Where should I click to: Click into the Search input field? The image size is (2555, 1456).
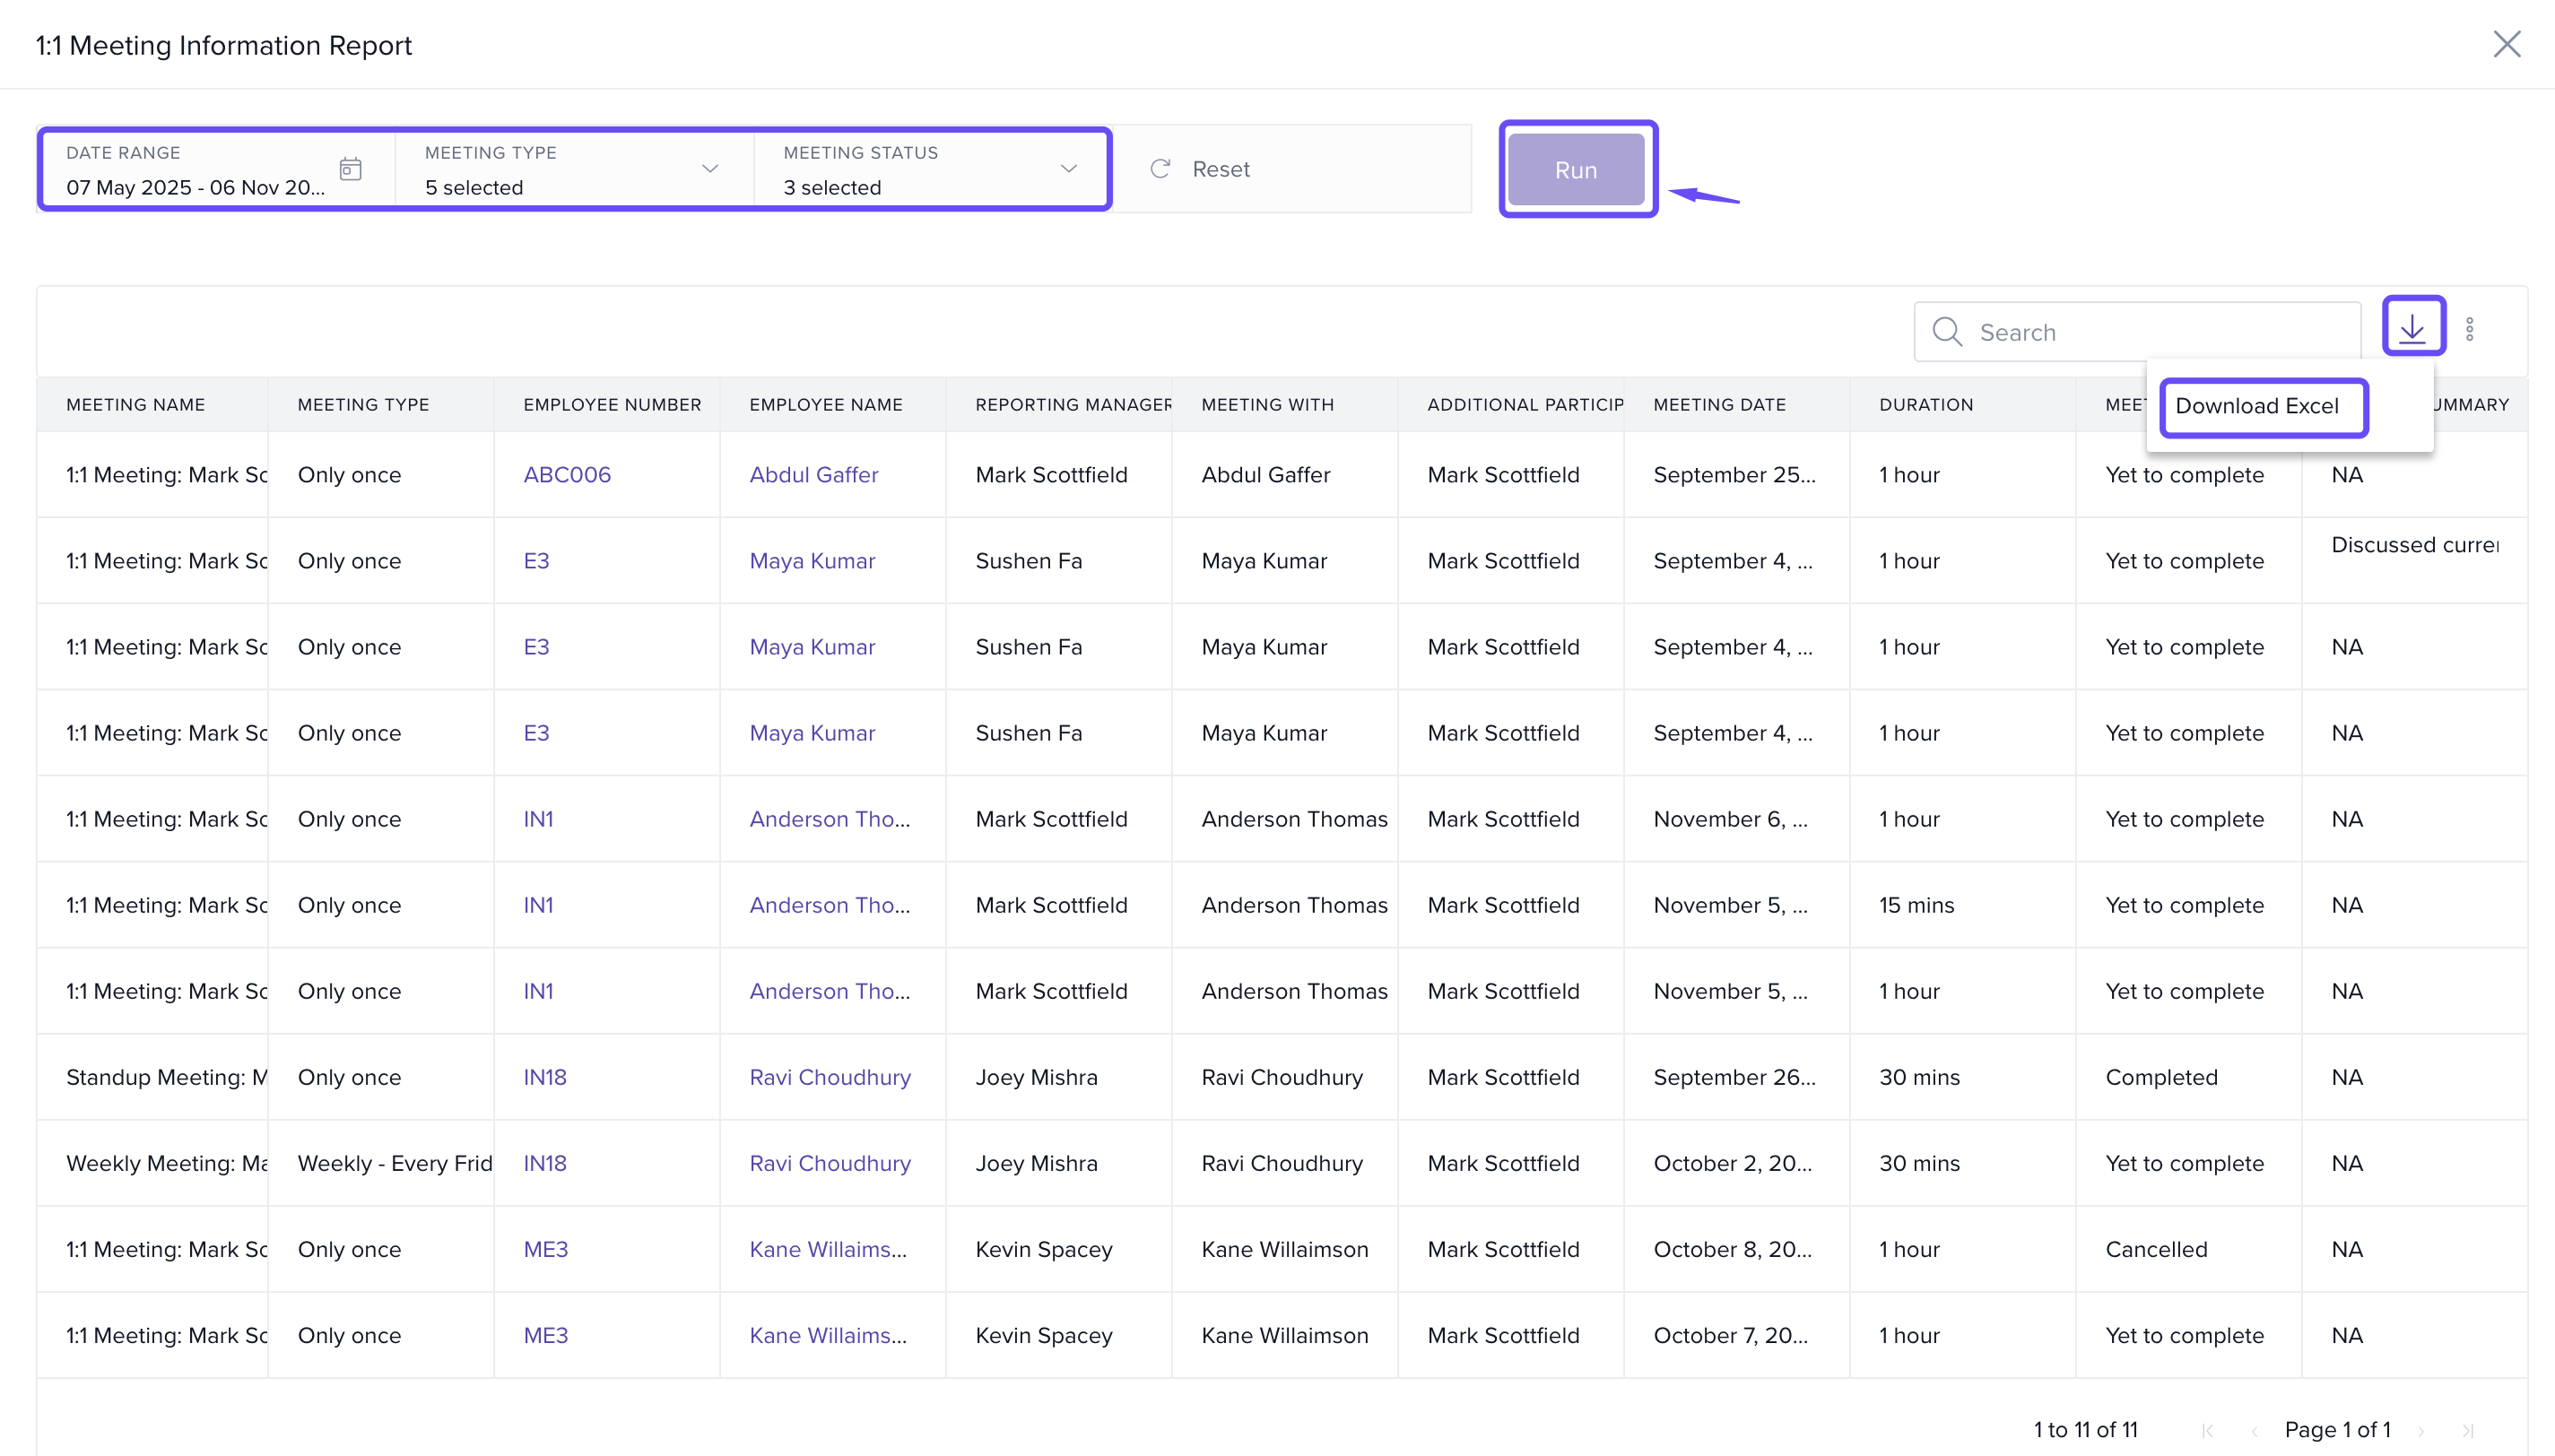(x=2160, y=332)
